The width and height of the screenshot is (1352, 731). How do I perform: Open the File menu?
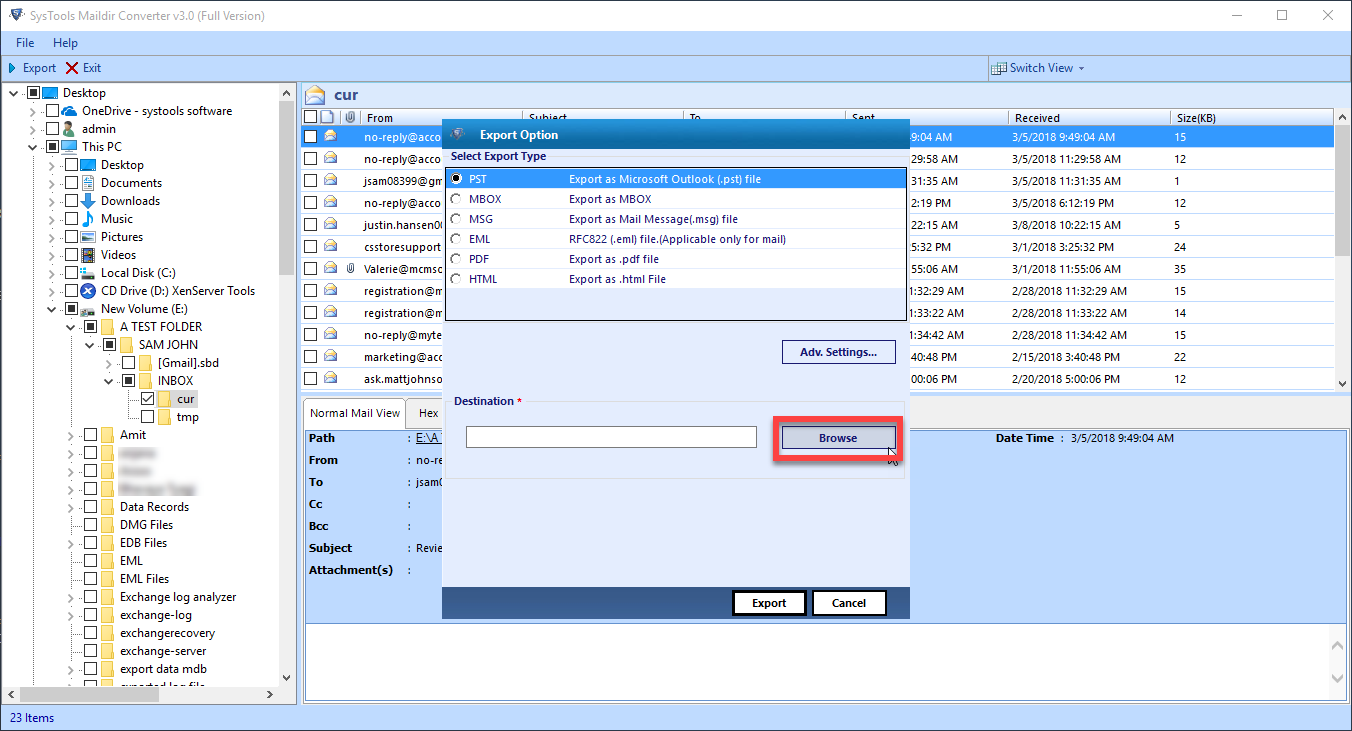pyautogui.click(x=25, y=43)
